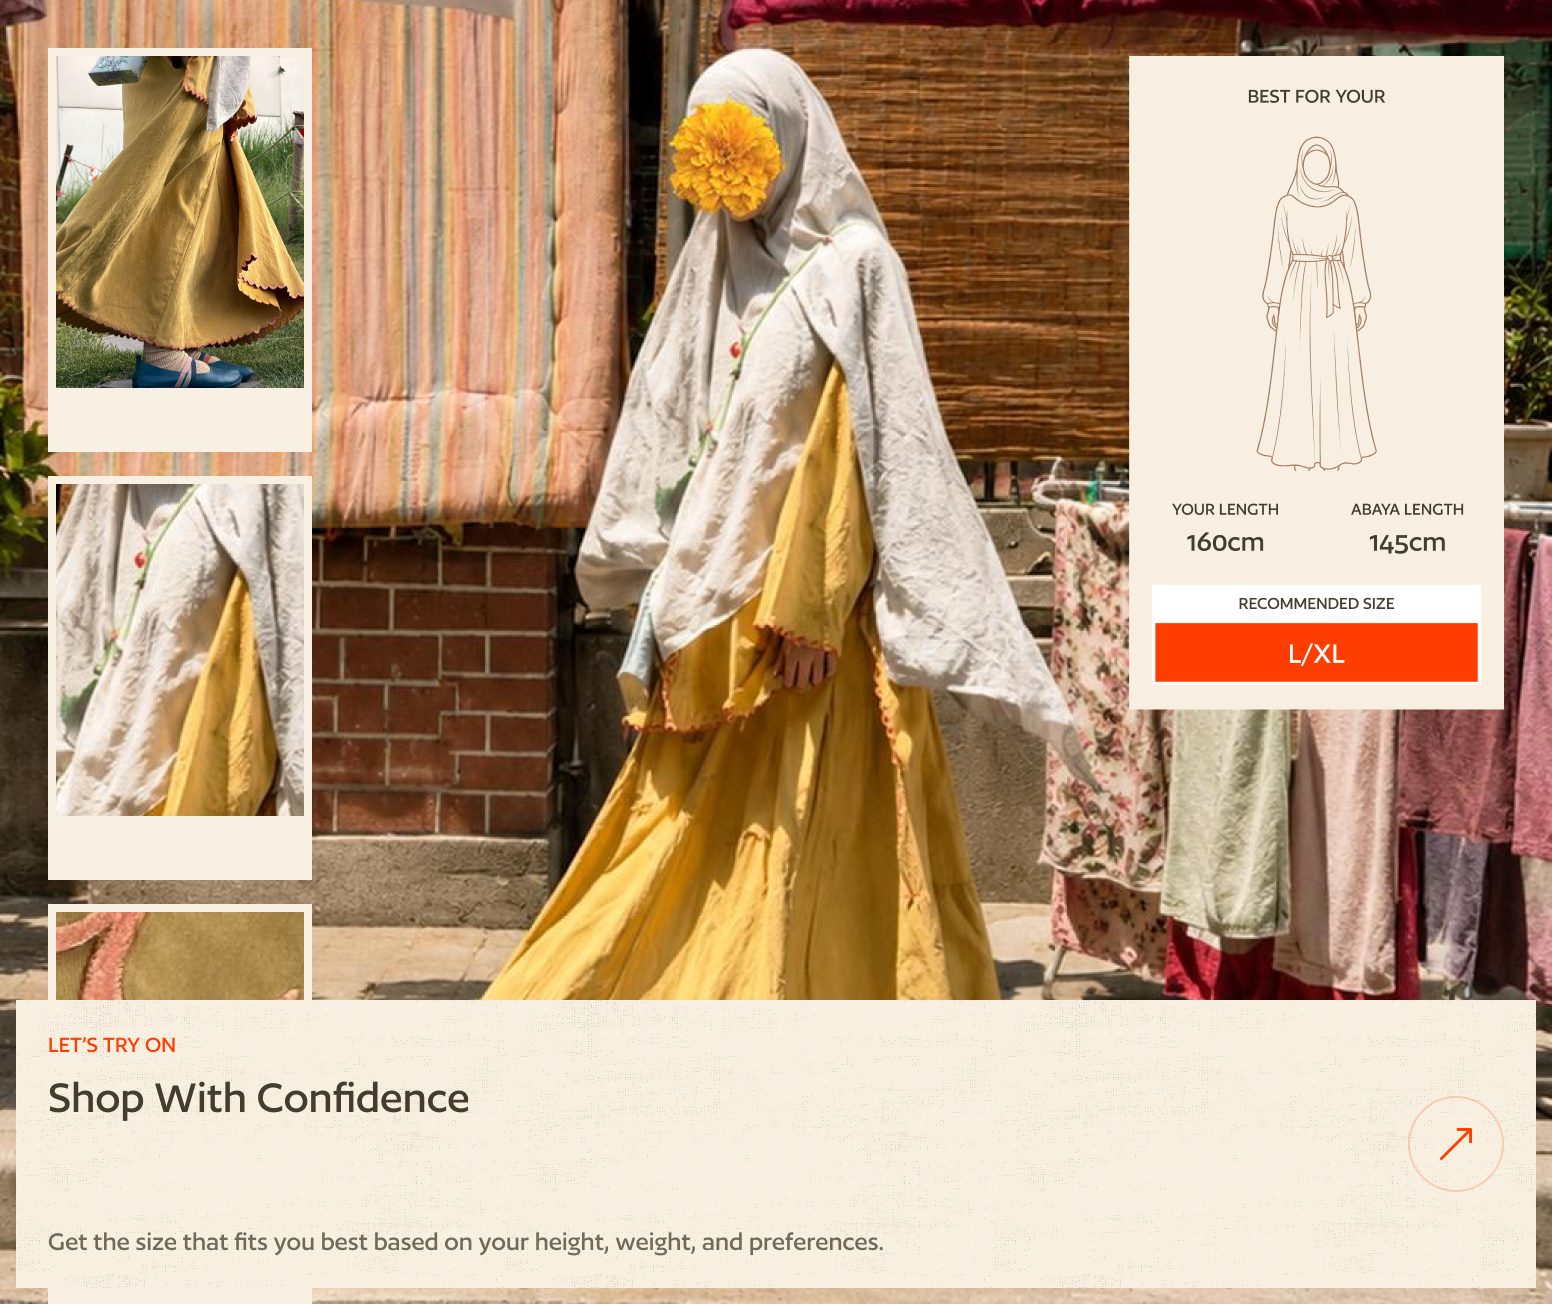Click the RECOMMENDED SIZE label
This screenshot has height=1304, width=1552.
click(1316, 604)
